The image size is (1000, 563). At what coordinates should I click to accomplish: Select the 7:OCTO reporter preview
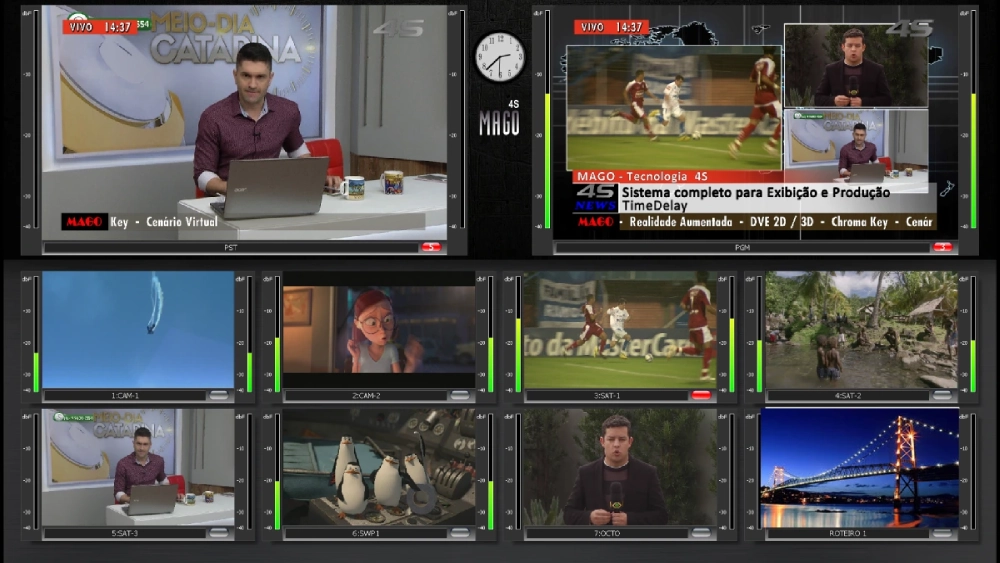coord(620,467)
